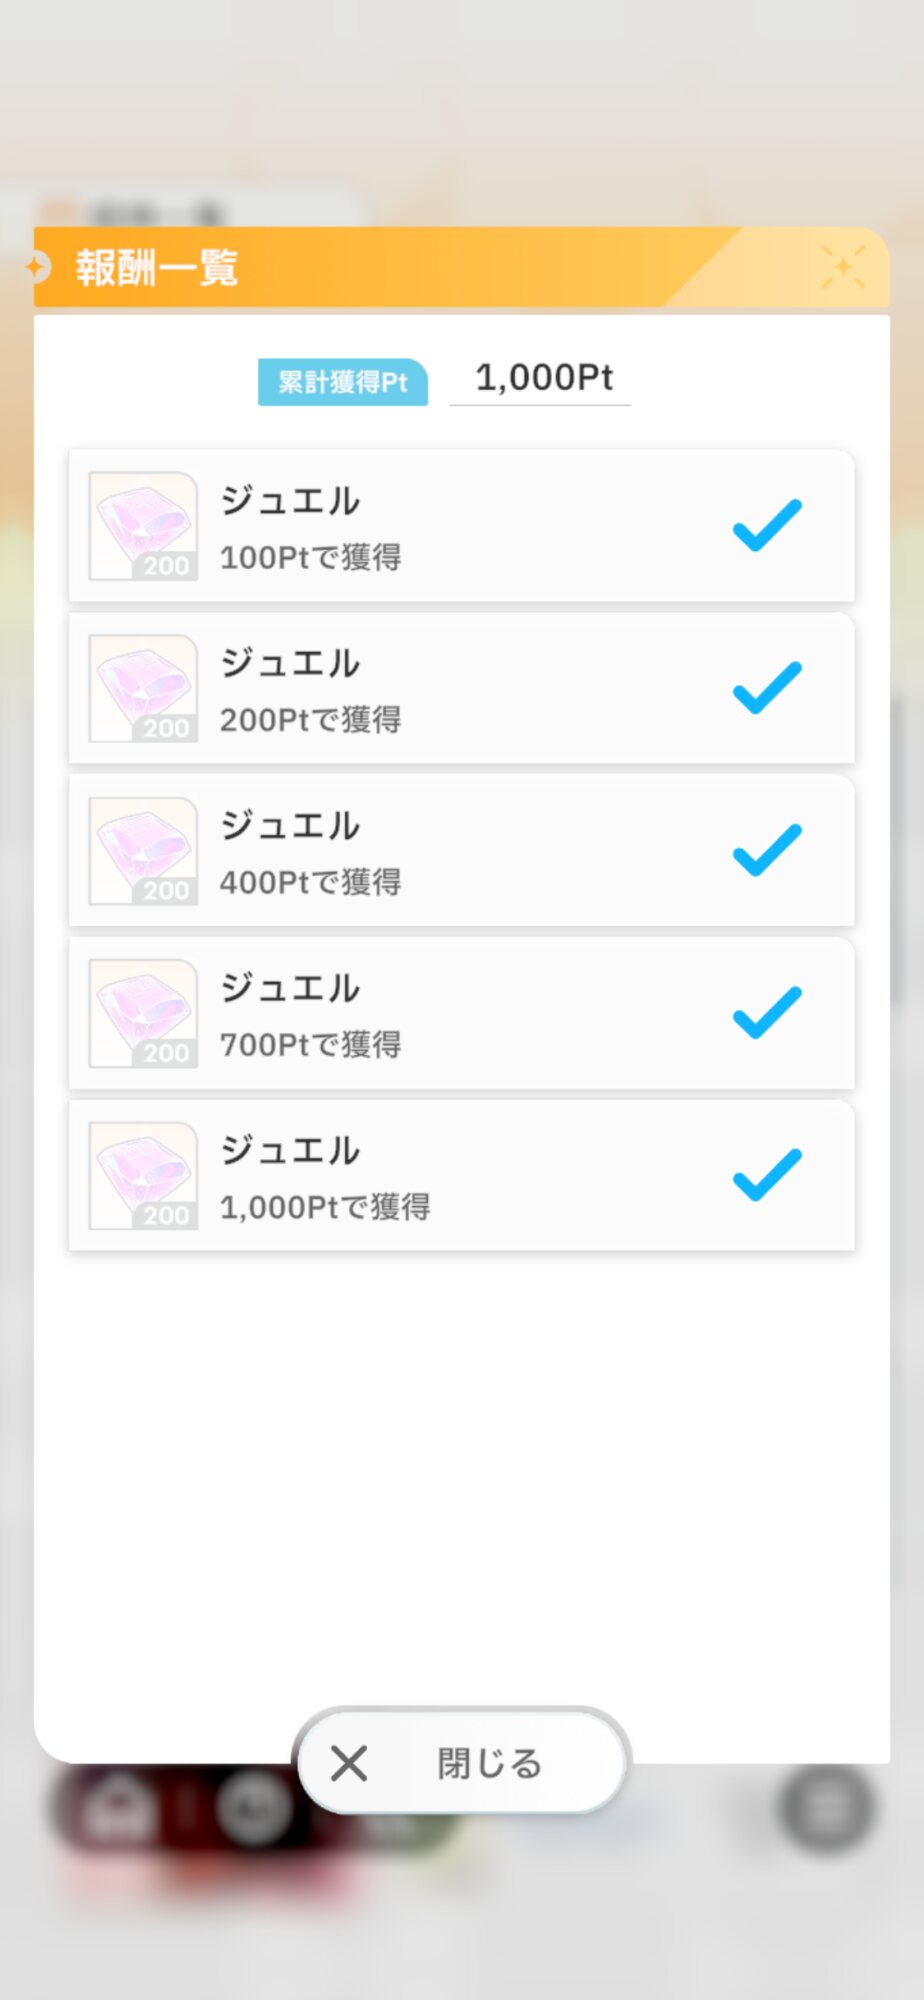Click the jewel icon for 400Pt reward

[143, 851]
